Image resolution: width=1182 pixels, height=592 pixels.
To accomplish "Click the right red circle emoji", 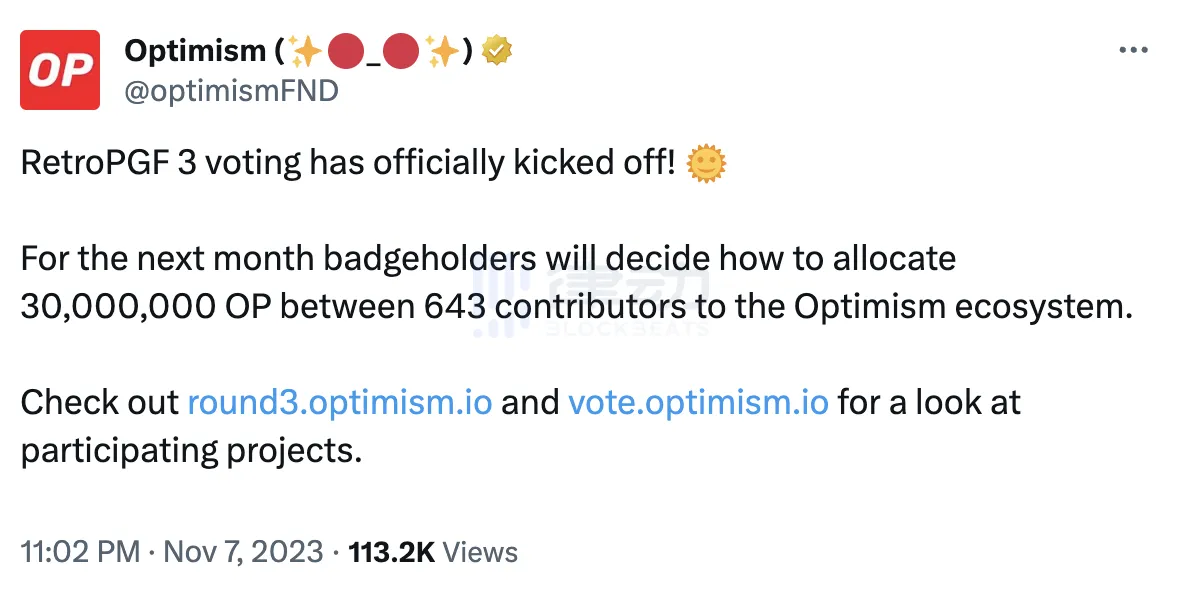I will (x=401, y=52).
